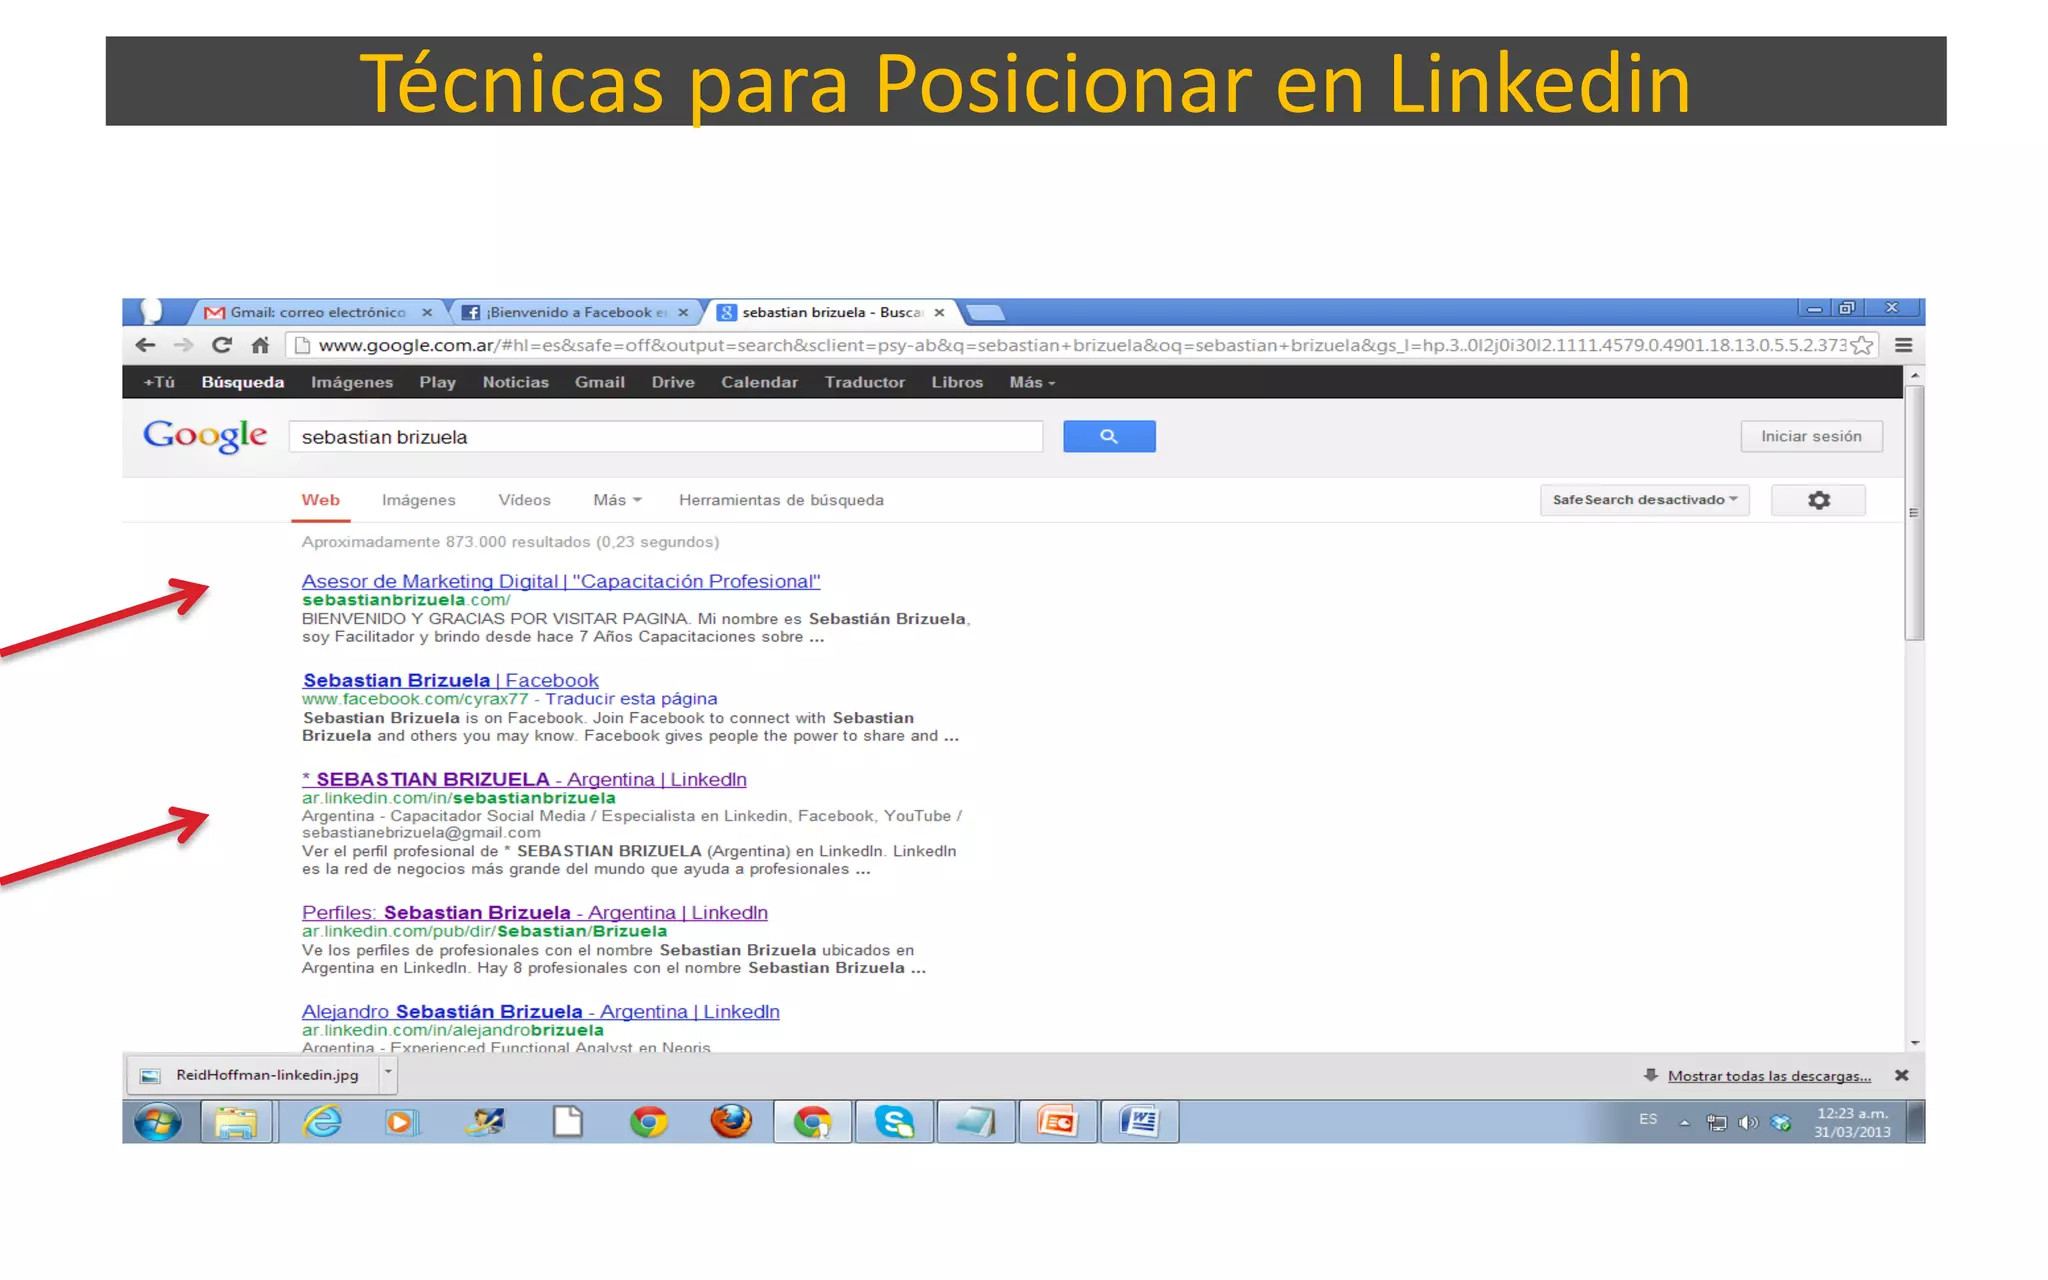This screenshot has width=2048, height=1280.
Task: Switch to the Bienvenido a Facebook tab
Action: (x=576, y=312)
